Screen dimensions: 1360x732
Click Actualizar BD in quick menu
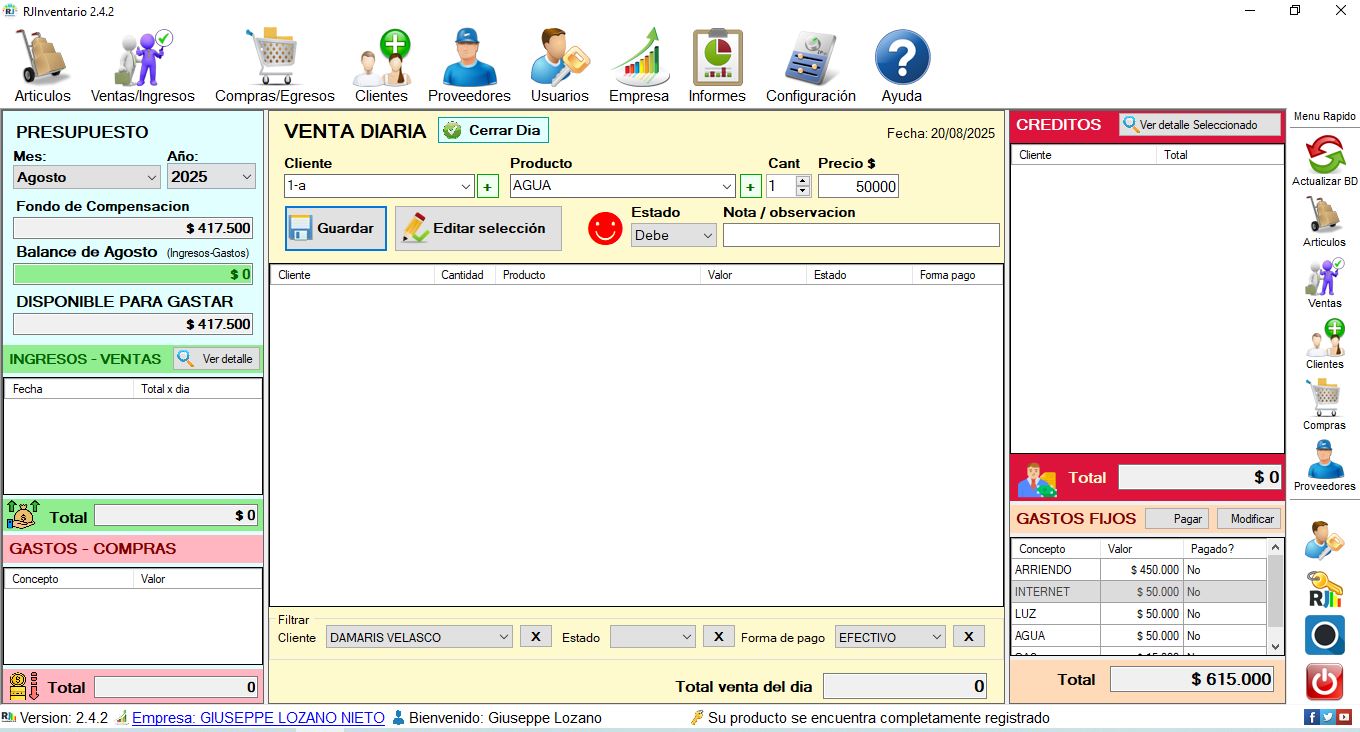coord(1324,161)
